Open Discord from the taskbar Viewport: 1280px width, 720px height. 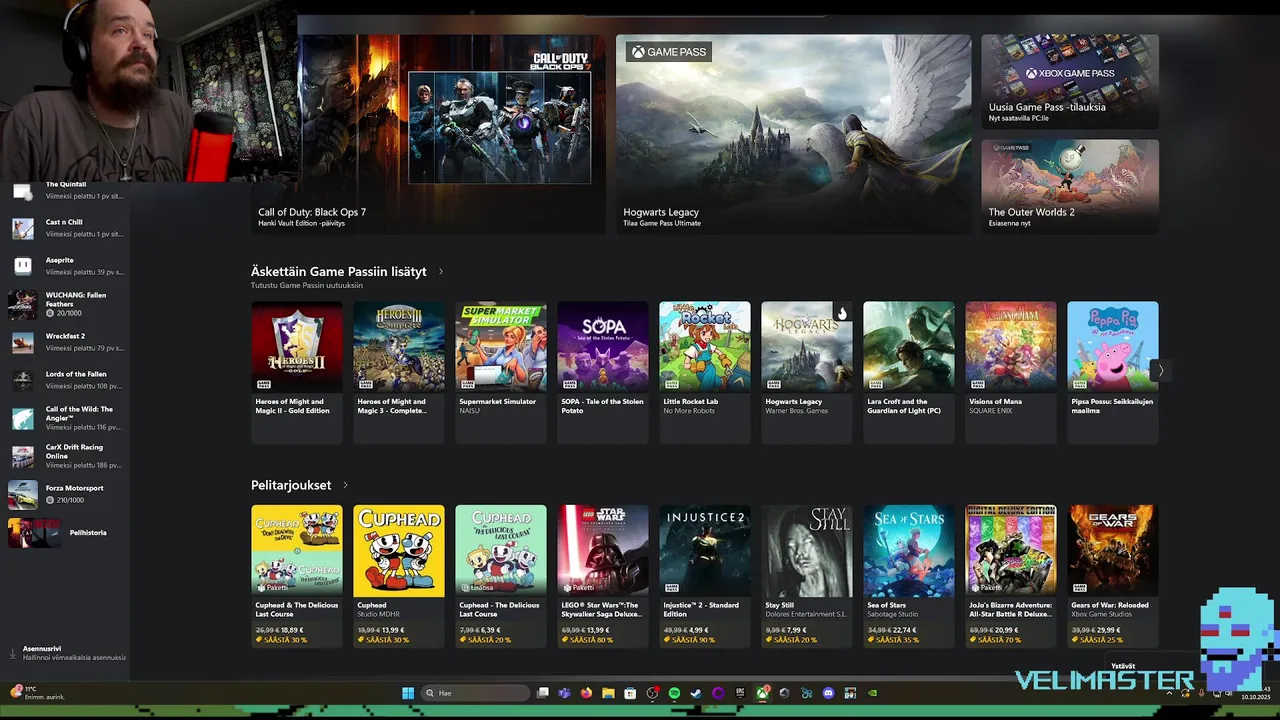point(828,693)
